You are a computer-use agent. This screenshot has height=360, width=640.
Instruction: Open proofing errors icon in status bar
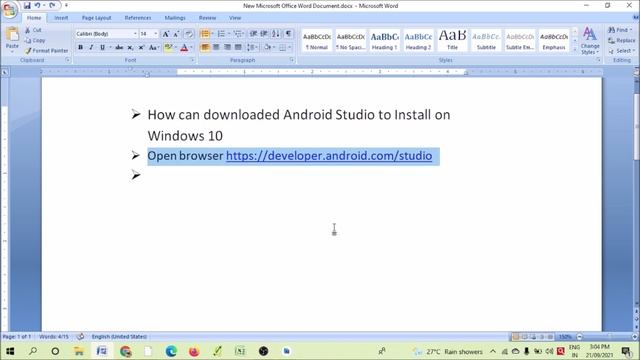point(80,336)
